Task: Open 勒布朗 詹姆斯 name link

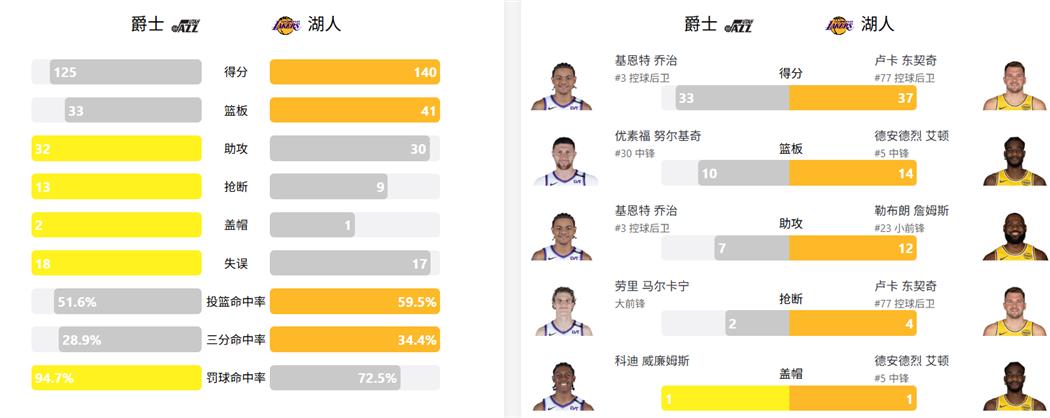Action: coord(908,210)
